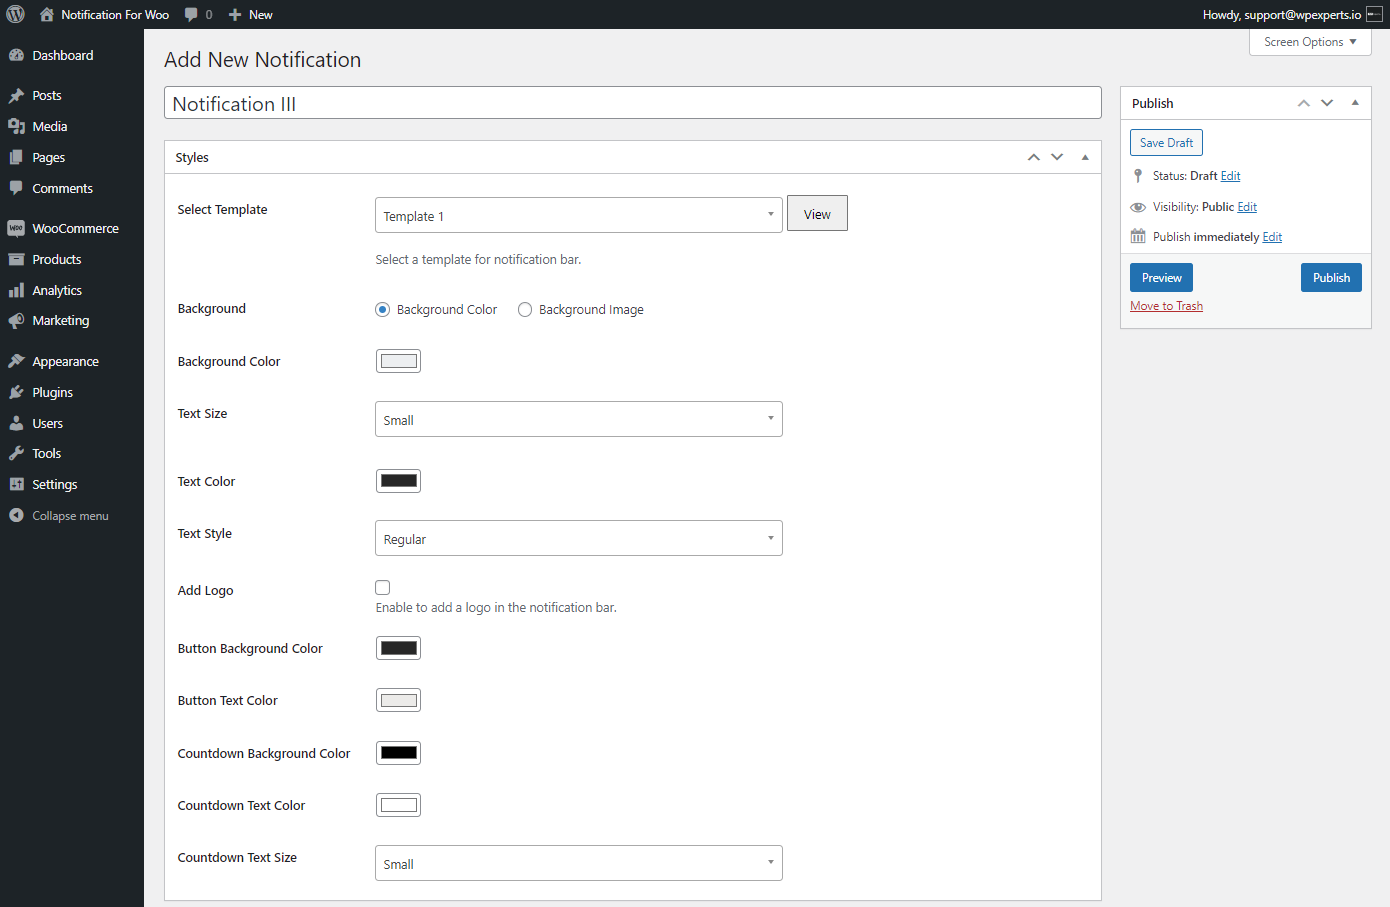Click the Notification III title field
Viewport: 1390px width, 907px height.
(x=633, y=103)
